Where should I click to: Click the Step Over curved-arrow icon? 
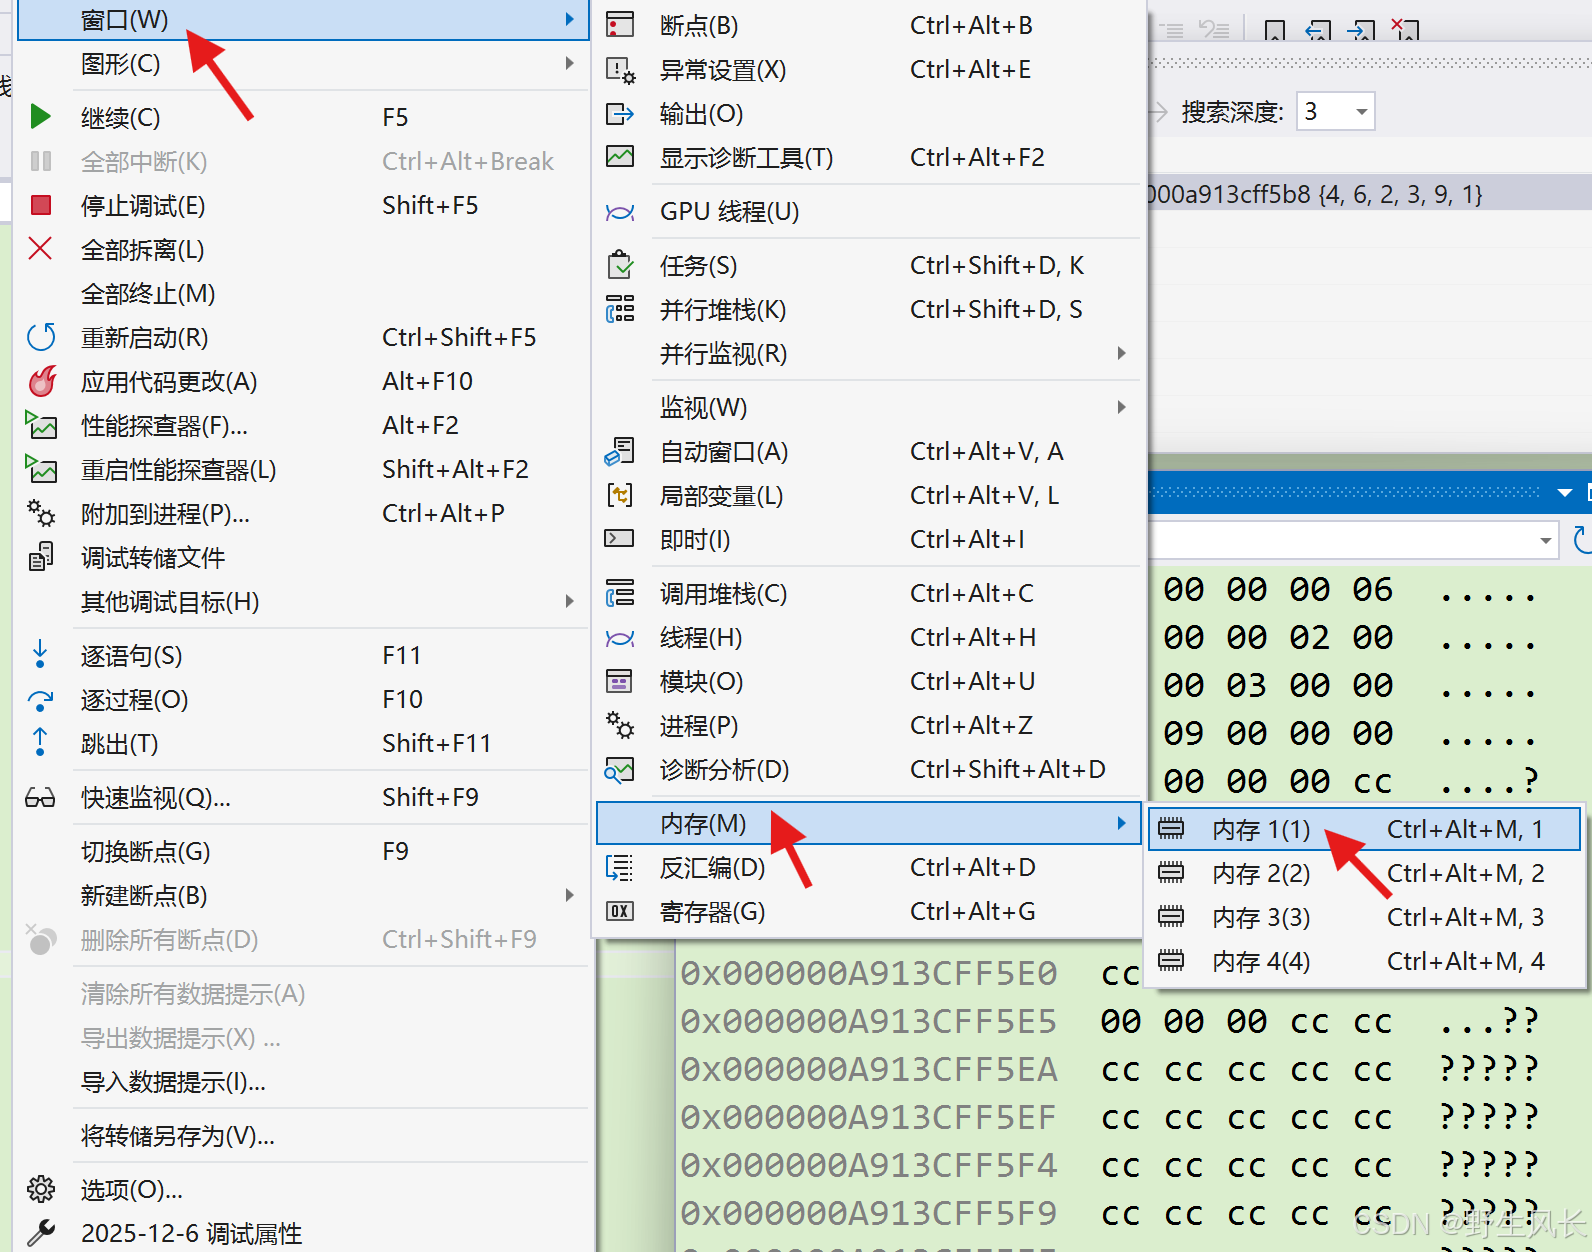click(41, 700)
